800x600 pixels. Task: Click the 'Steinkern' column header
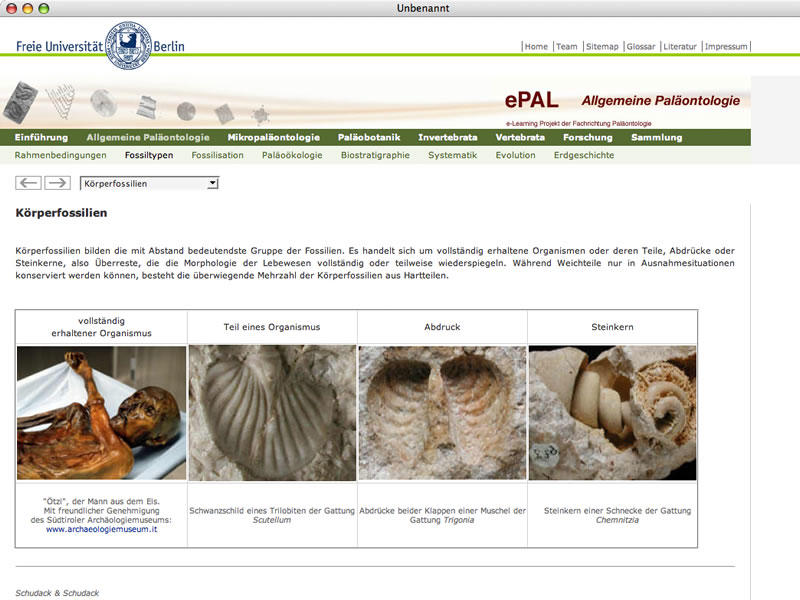point(612,327)
